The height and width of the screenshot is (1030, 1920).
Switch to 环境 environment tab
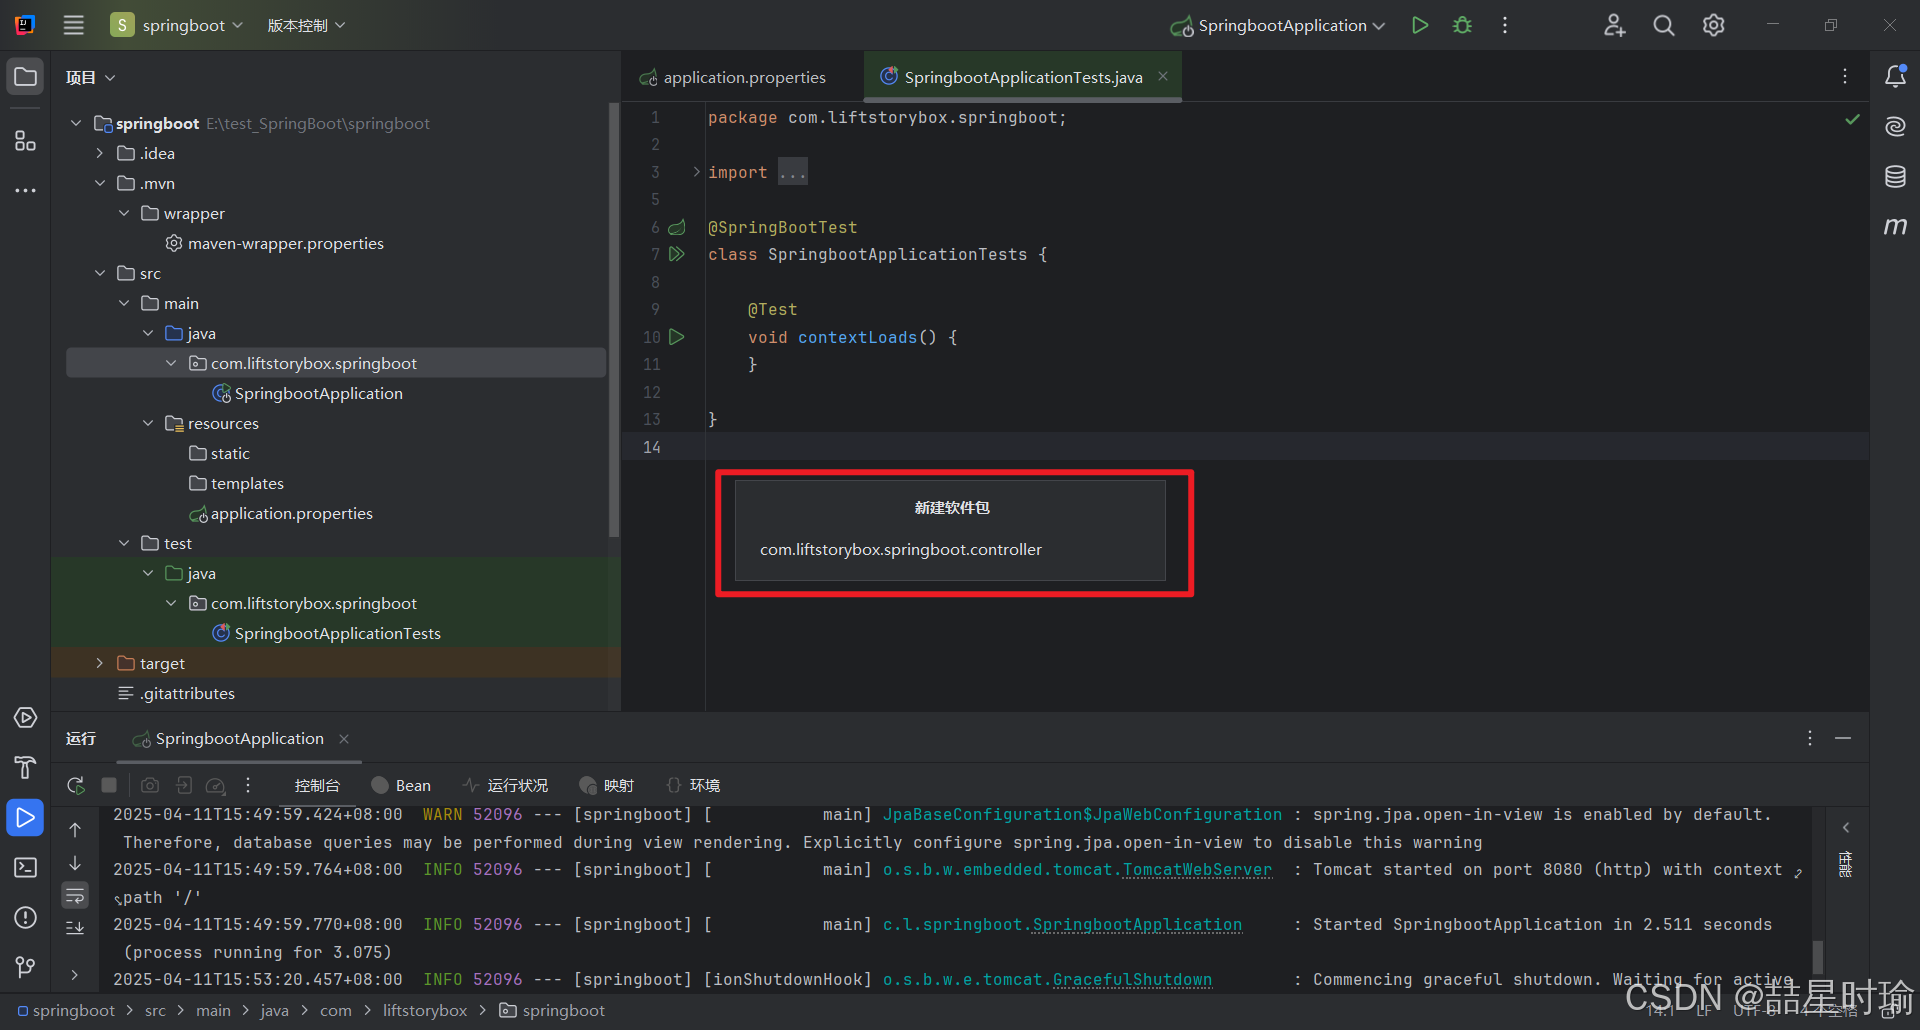[x=693, y=785]
